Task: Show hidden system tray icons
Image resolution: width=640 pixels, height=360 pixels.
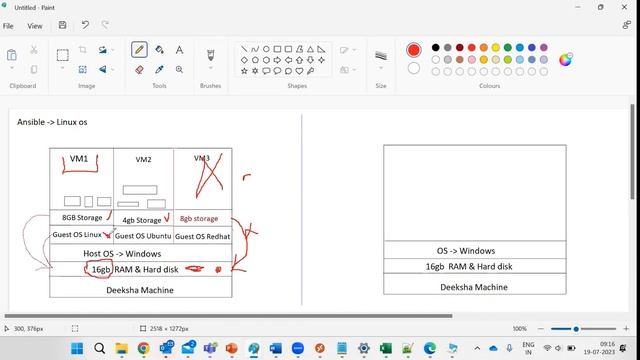Action: pos(477,349)
